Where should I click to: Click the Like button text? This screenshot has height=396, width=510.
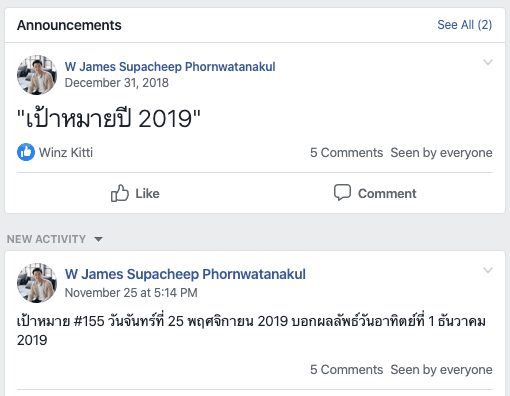[147, 193]
